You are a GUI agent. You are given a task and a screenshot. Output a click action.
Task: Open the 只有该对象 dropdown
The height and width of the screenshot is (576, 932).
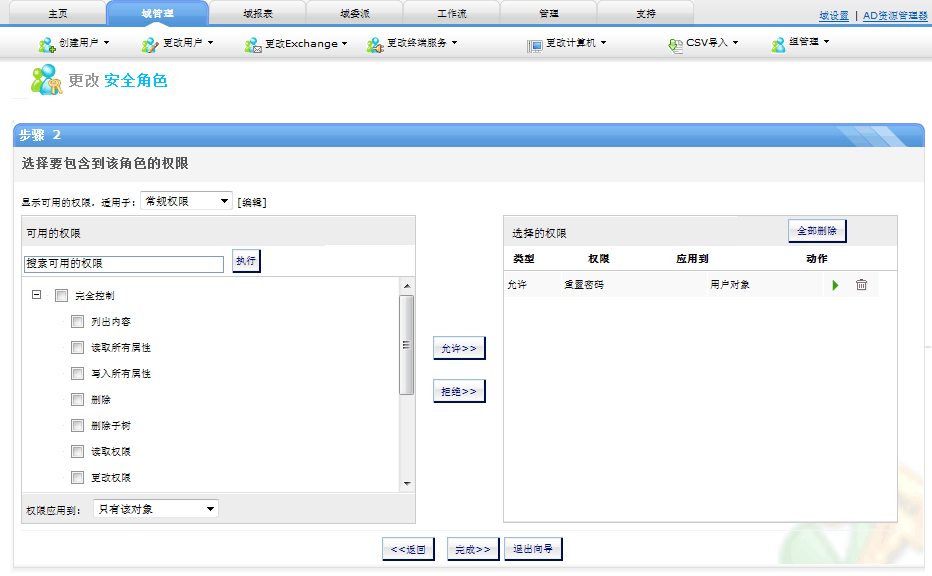(x=156, y=509)
